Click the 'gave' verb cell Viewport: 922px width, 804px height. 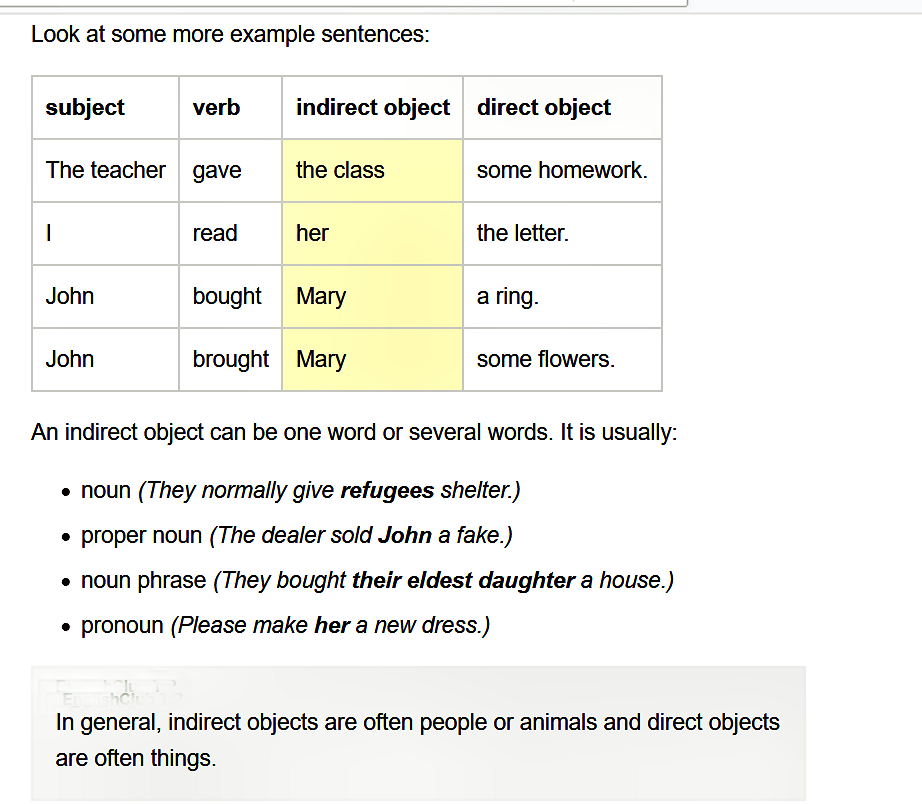click(x=230, y=171)
